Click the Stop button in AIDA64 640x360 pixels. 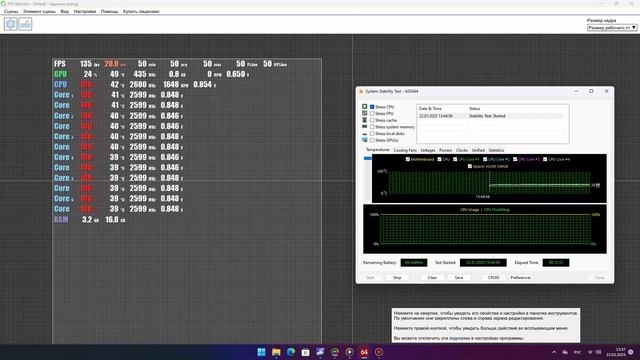[397, 278]
